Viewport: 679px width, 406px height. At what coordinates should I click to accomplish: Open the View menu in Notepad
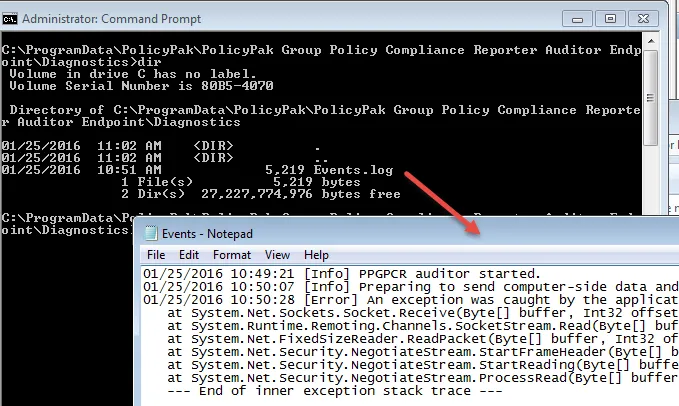(278, 255)
